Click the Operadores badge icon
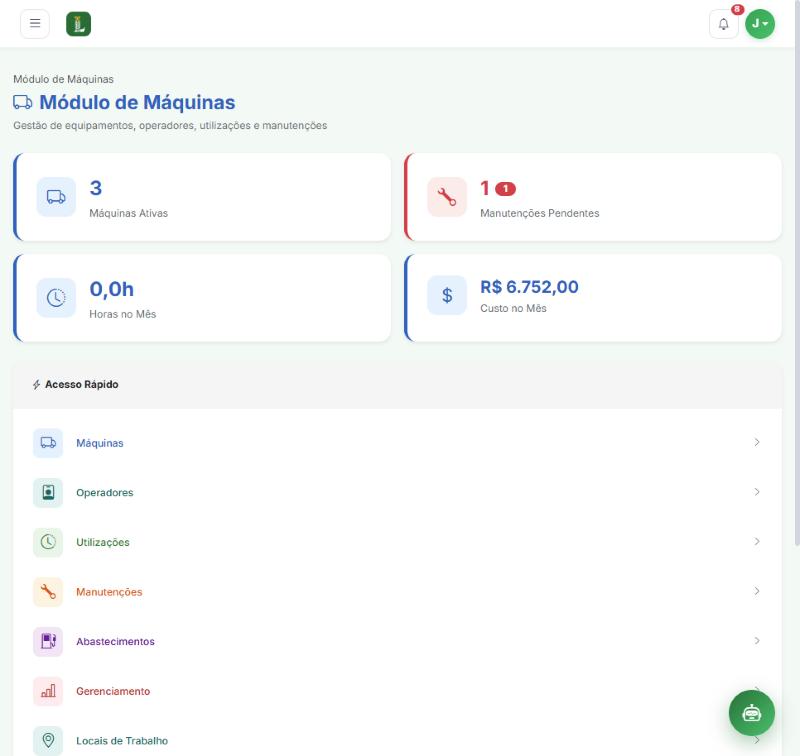 coord(48,492)
